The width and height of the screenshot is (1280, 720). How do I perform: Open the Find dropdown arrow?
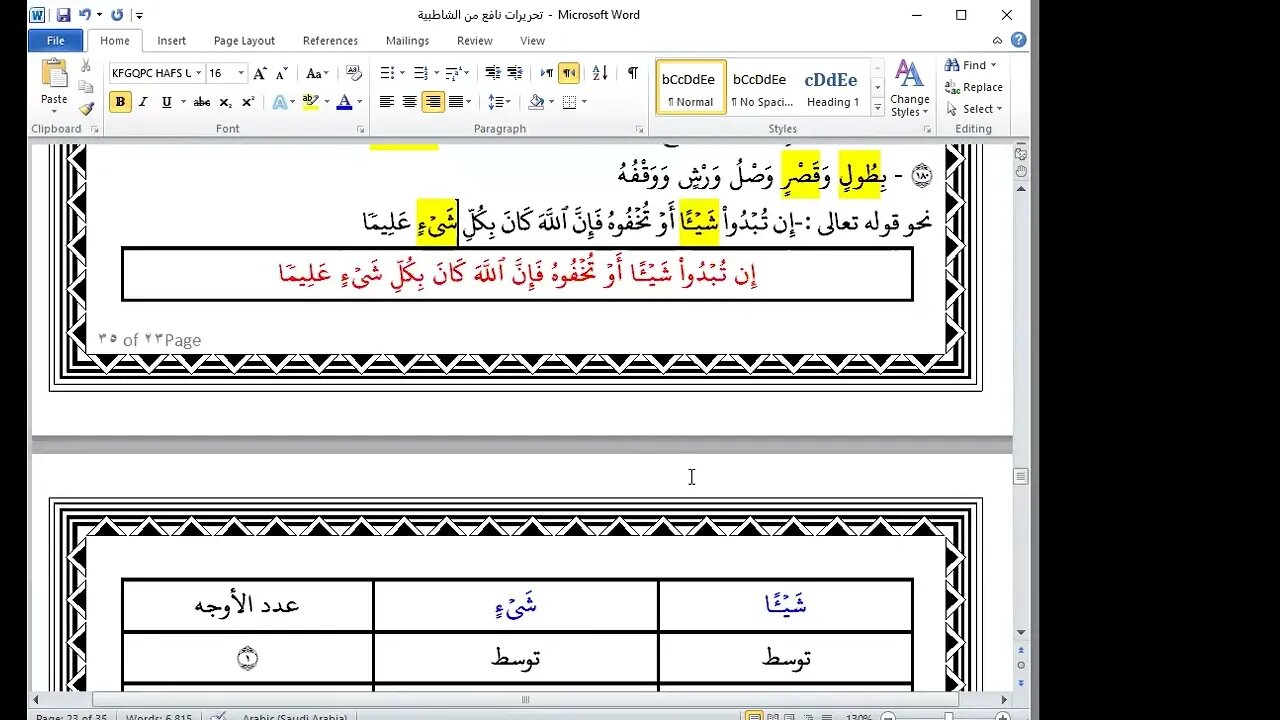[x=993, y=65]
